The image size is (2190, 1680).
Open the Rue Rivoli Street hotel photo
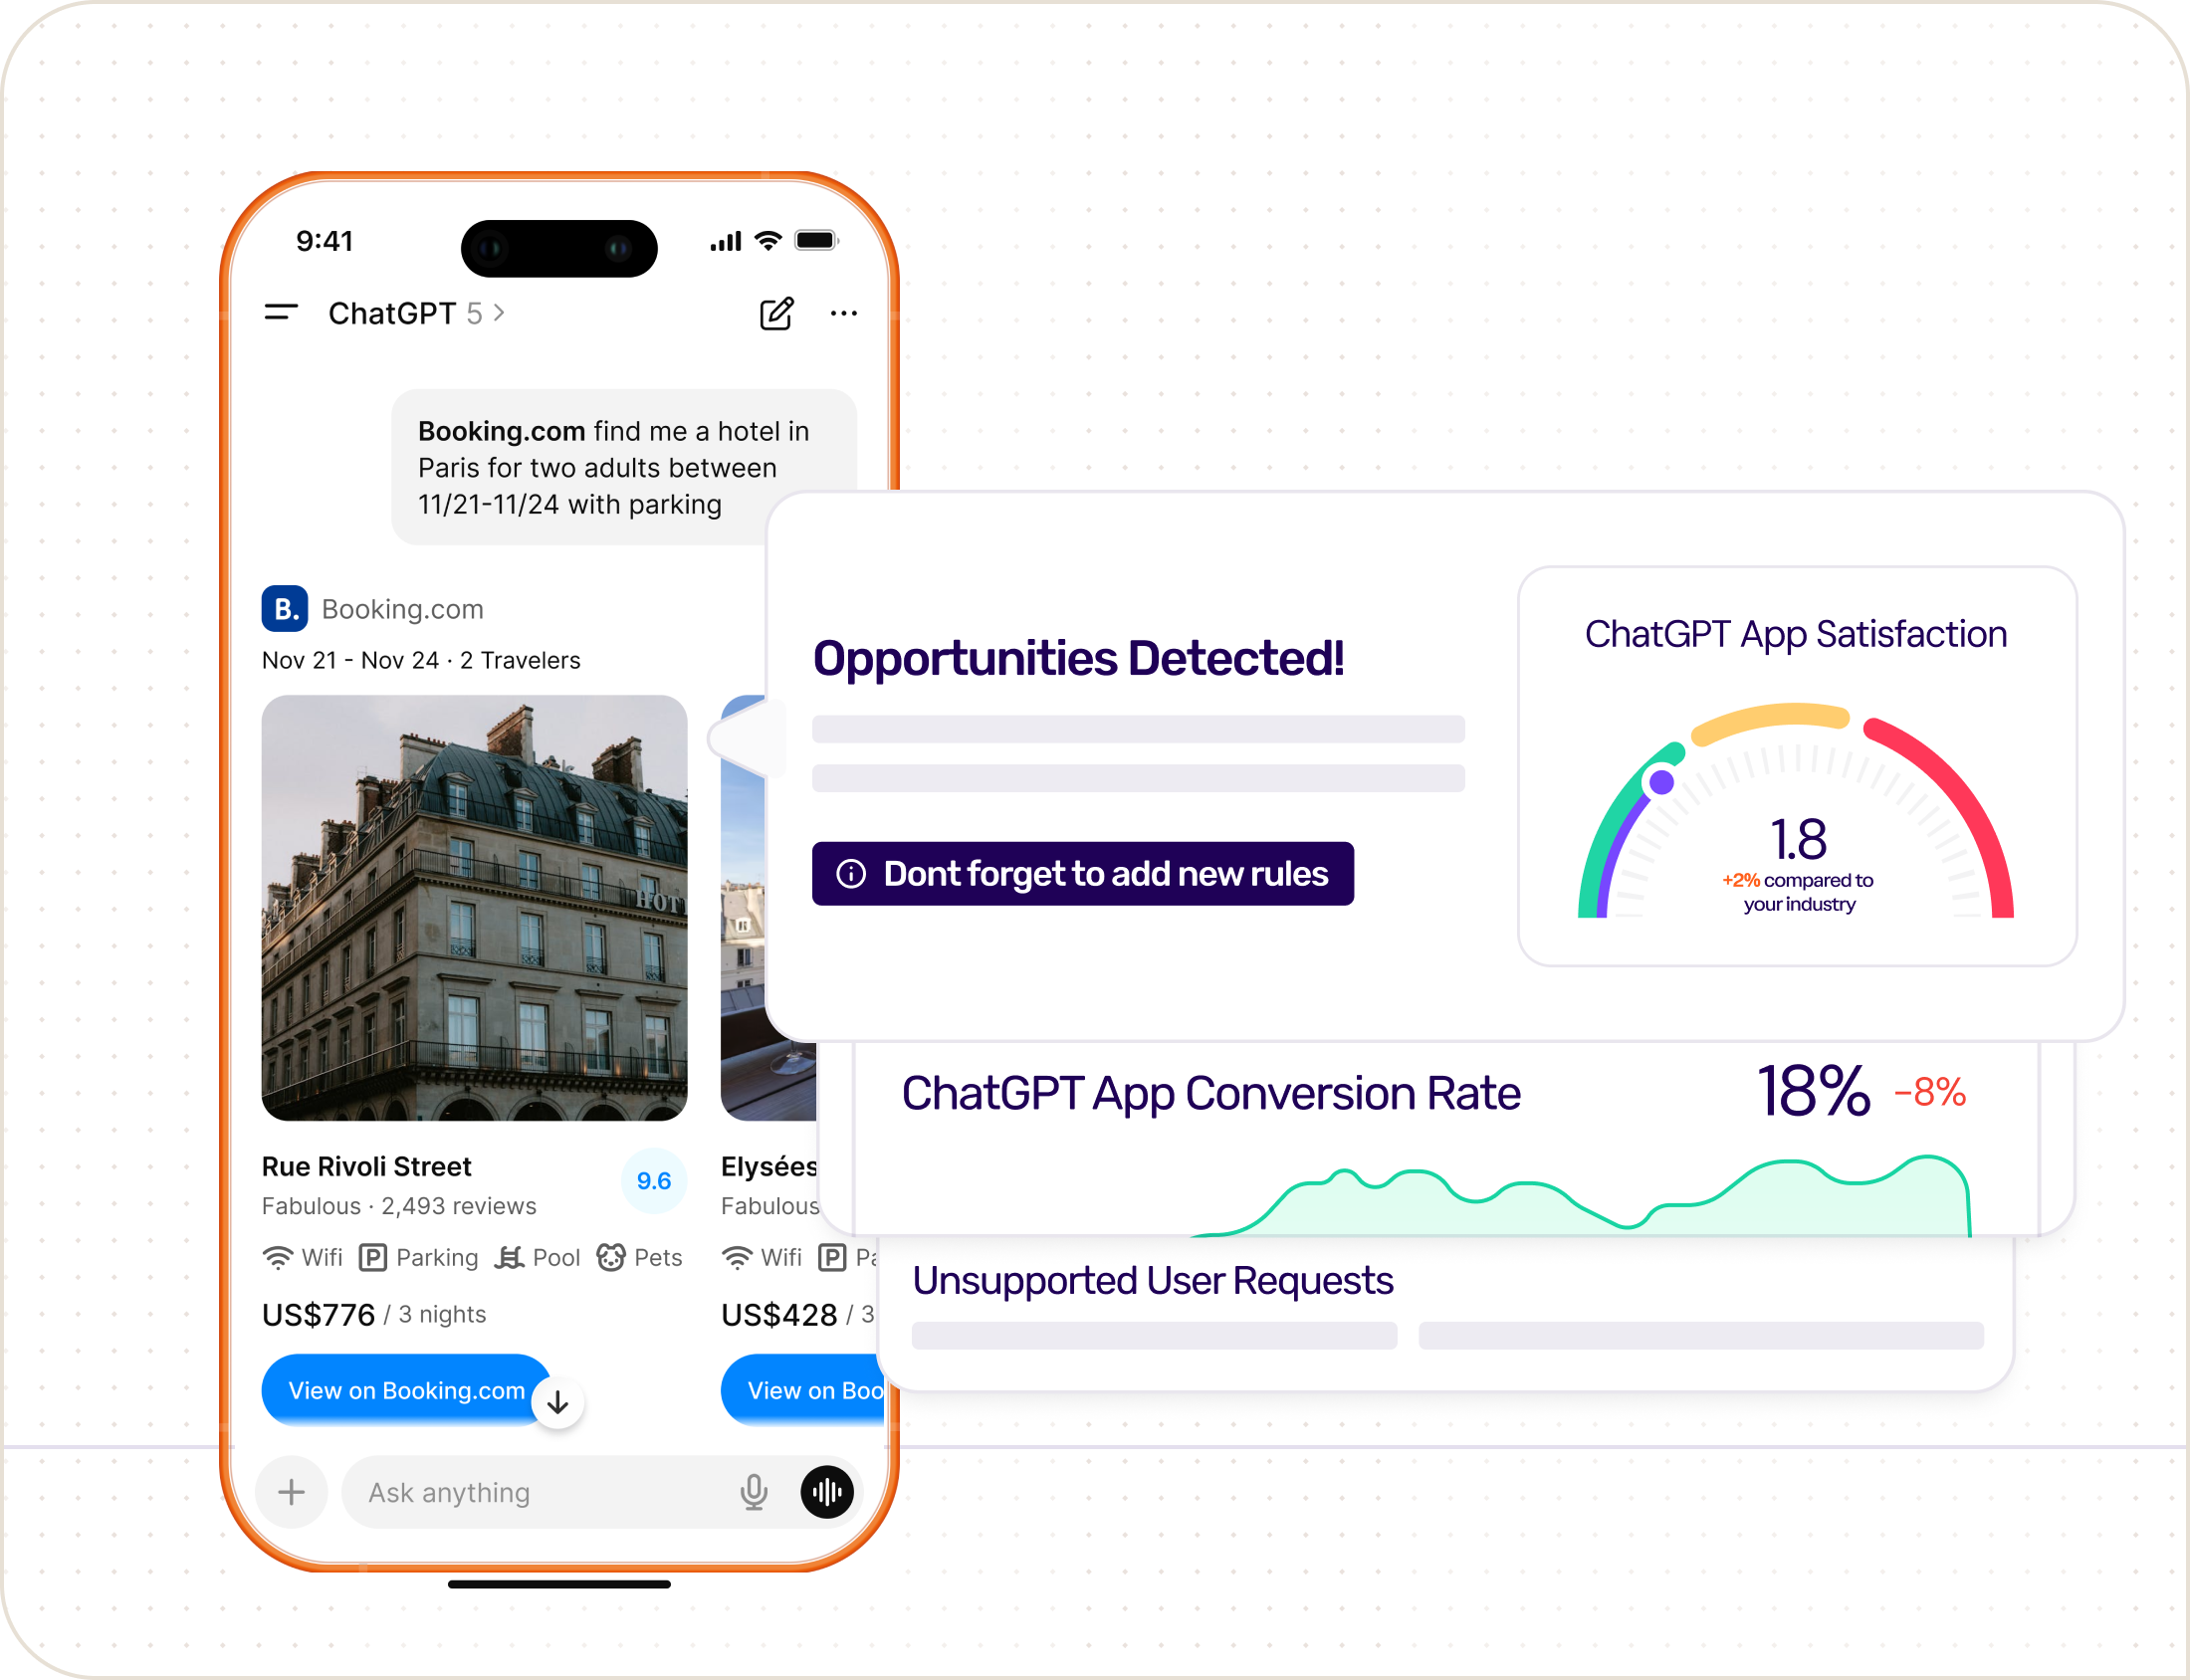474,907
